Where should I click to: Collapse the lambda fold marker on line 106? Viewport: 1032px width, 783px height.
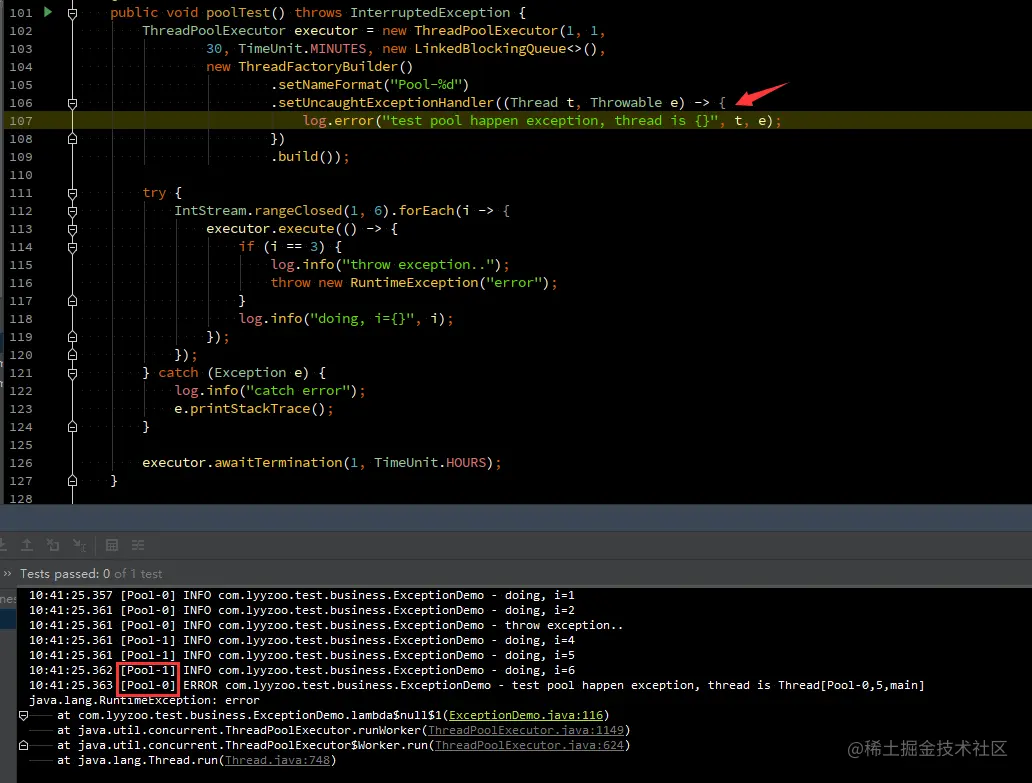[x=72, y=103]
